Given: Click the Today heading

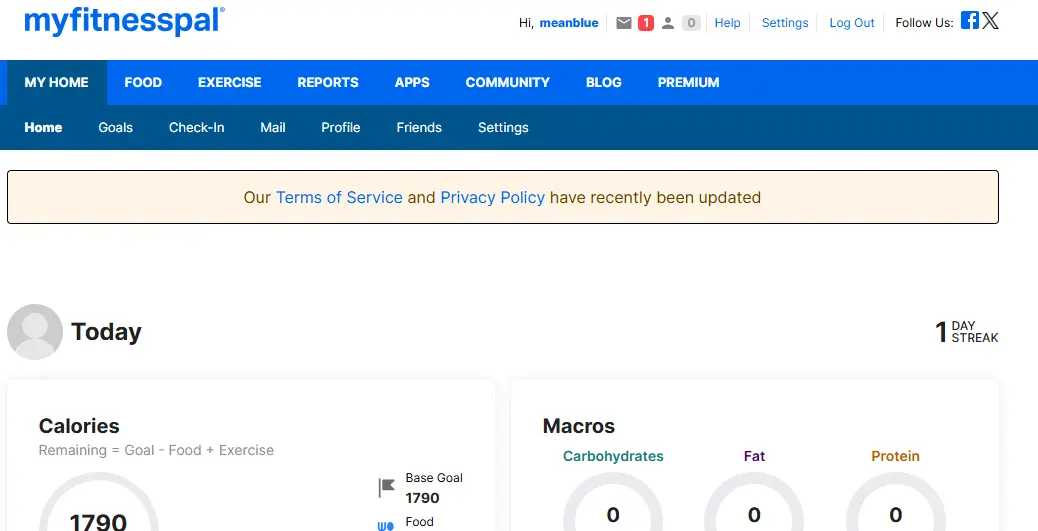Looking at the screenshot, I should pyautogui.click(x=106, y=332).
